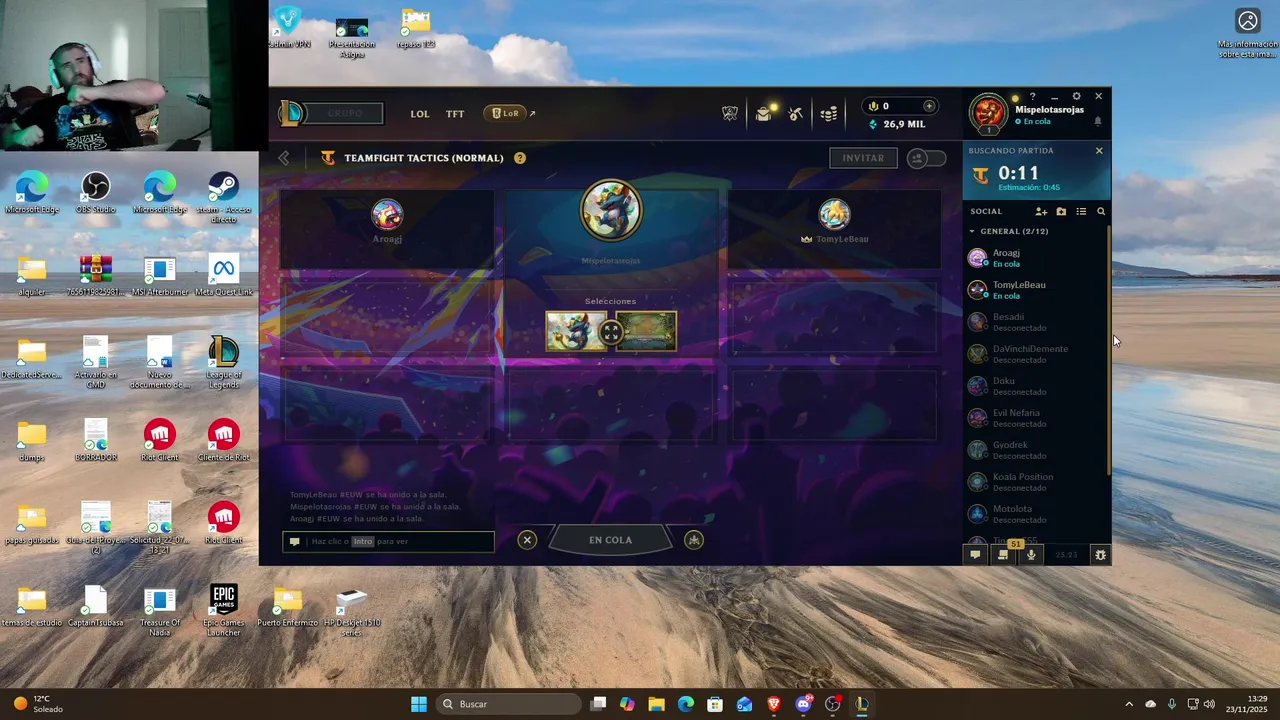Screen dimensions: 1280x720
Task: Select the Little Legend selection thumbnail
Action: (576, 332)
